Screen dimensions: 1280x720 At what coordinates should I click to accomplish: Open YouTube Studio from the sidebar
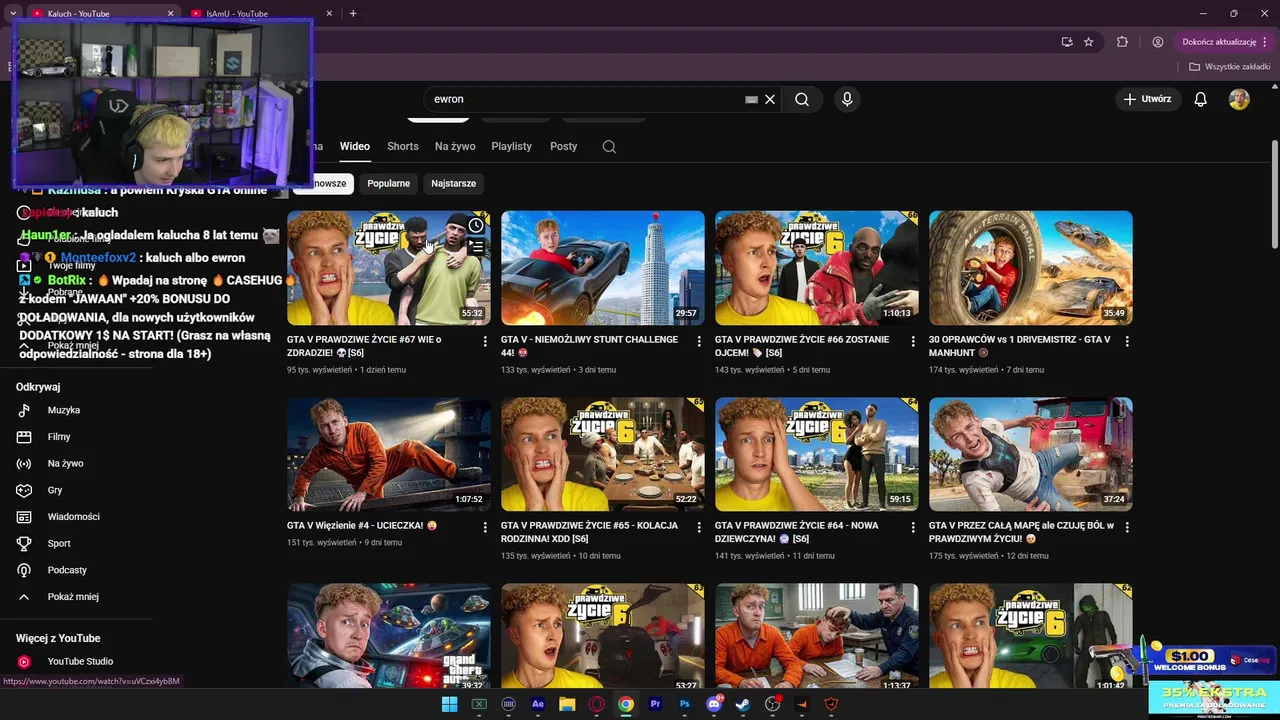point(80,661)
